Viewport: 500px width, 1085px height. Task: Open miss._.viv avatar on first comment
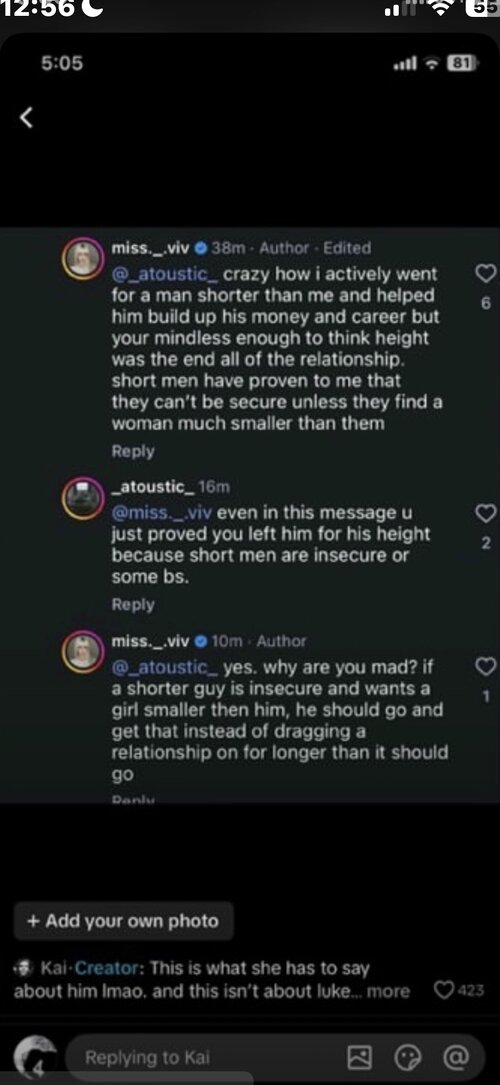(82, 259)
